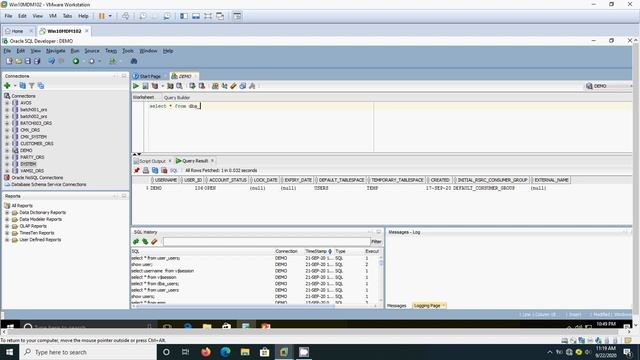Expand the OLAP Reports folder

click(7, 226)
